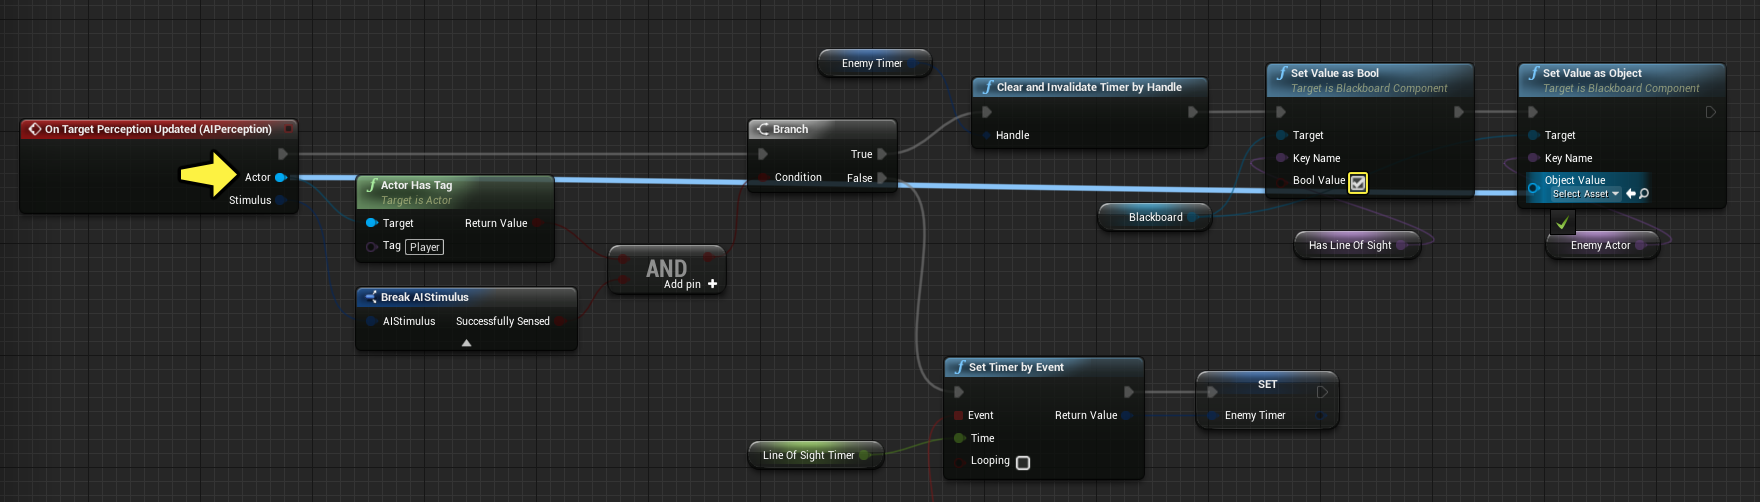This screenshot has height=502, width=1760.
Task: Click Target pin on Set Value as Bool
Action: [1282, 135]
